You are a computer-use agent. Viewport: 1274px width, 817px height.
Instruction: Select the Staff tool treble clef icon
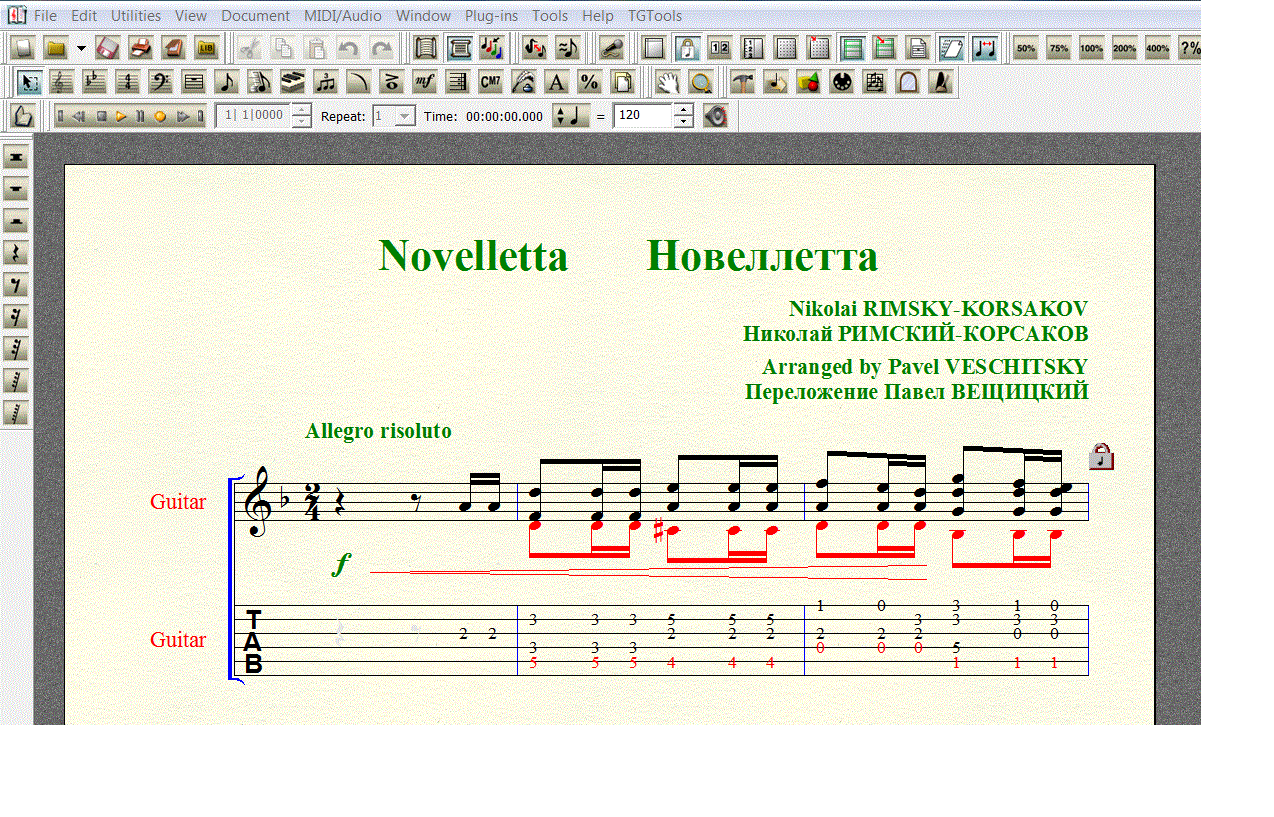click(60, 81)
